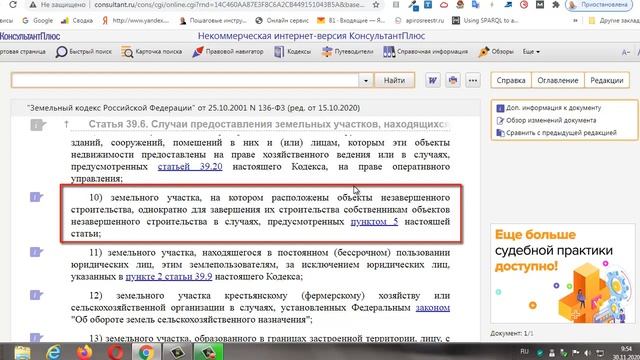Click the article heading 'Статья 39.6'

coord(269,124)
